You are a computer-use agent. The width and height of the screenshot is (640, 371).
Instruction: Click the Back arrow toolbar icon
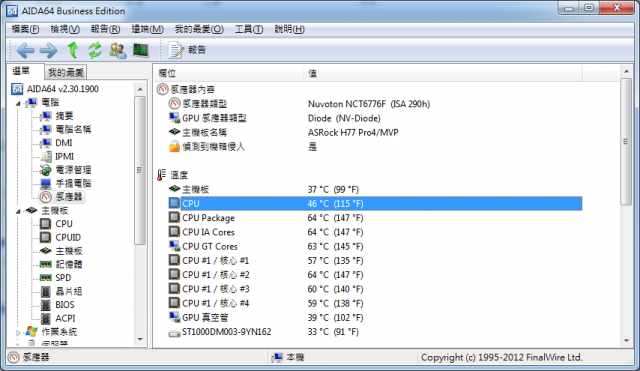pos(25,51)
